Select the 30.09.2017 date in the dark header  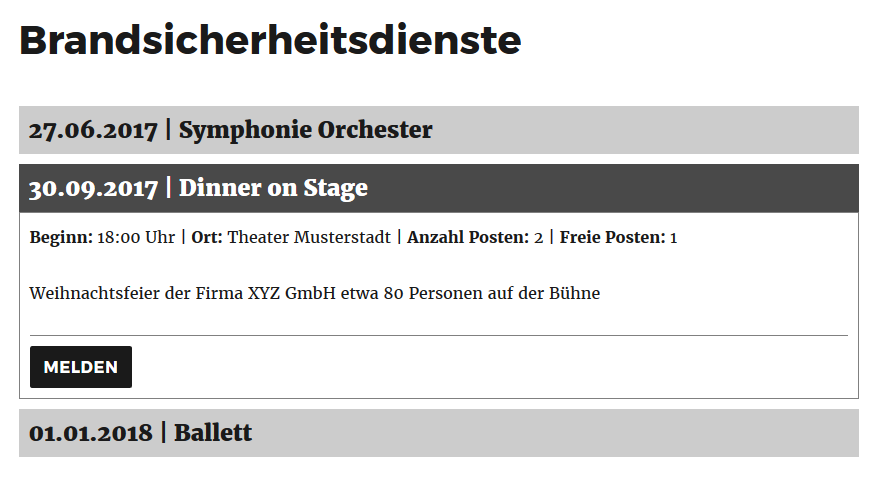pos(93,188)
